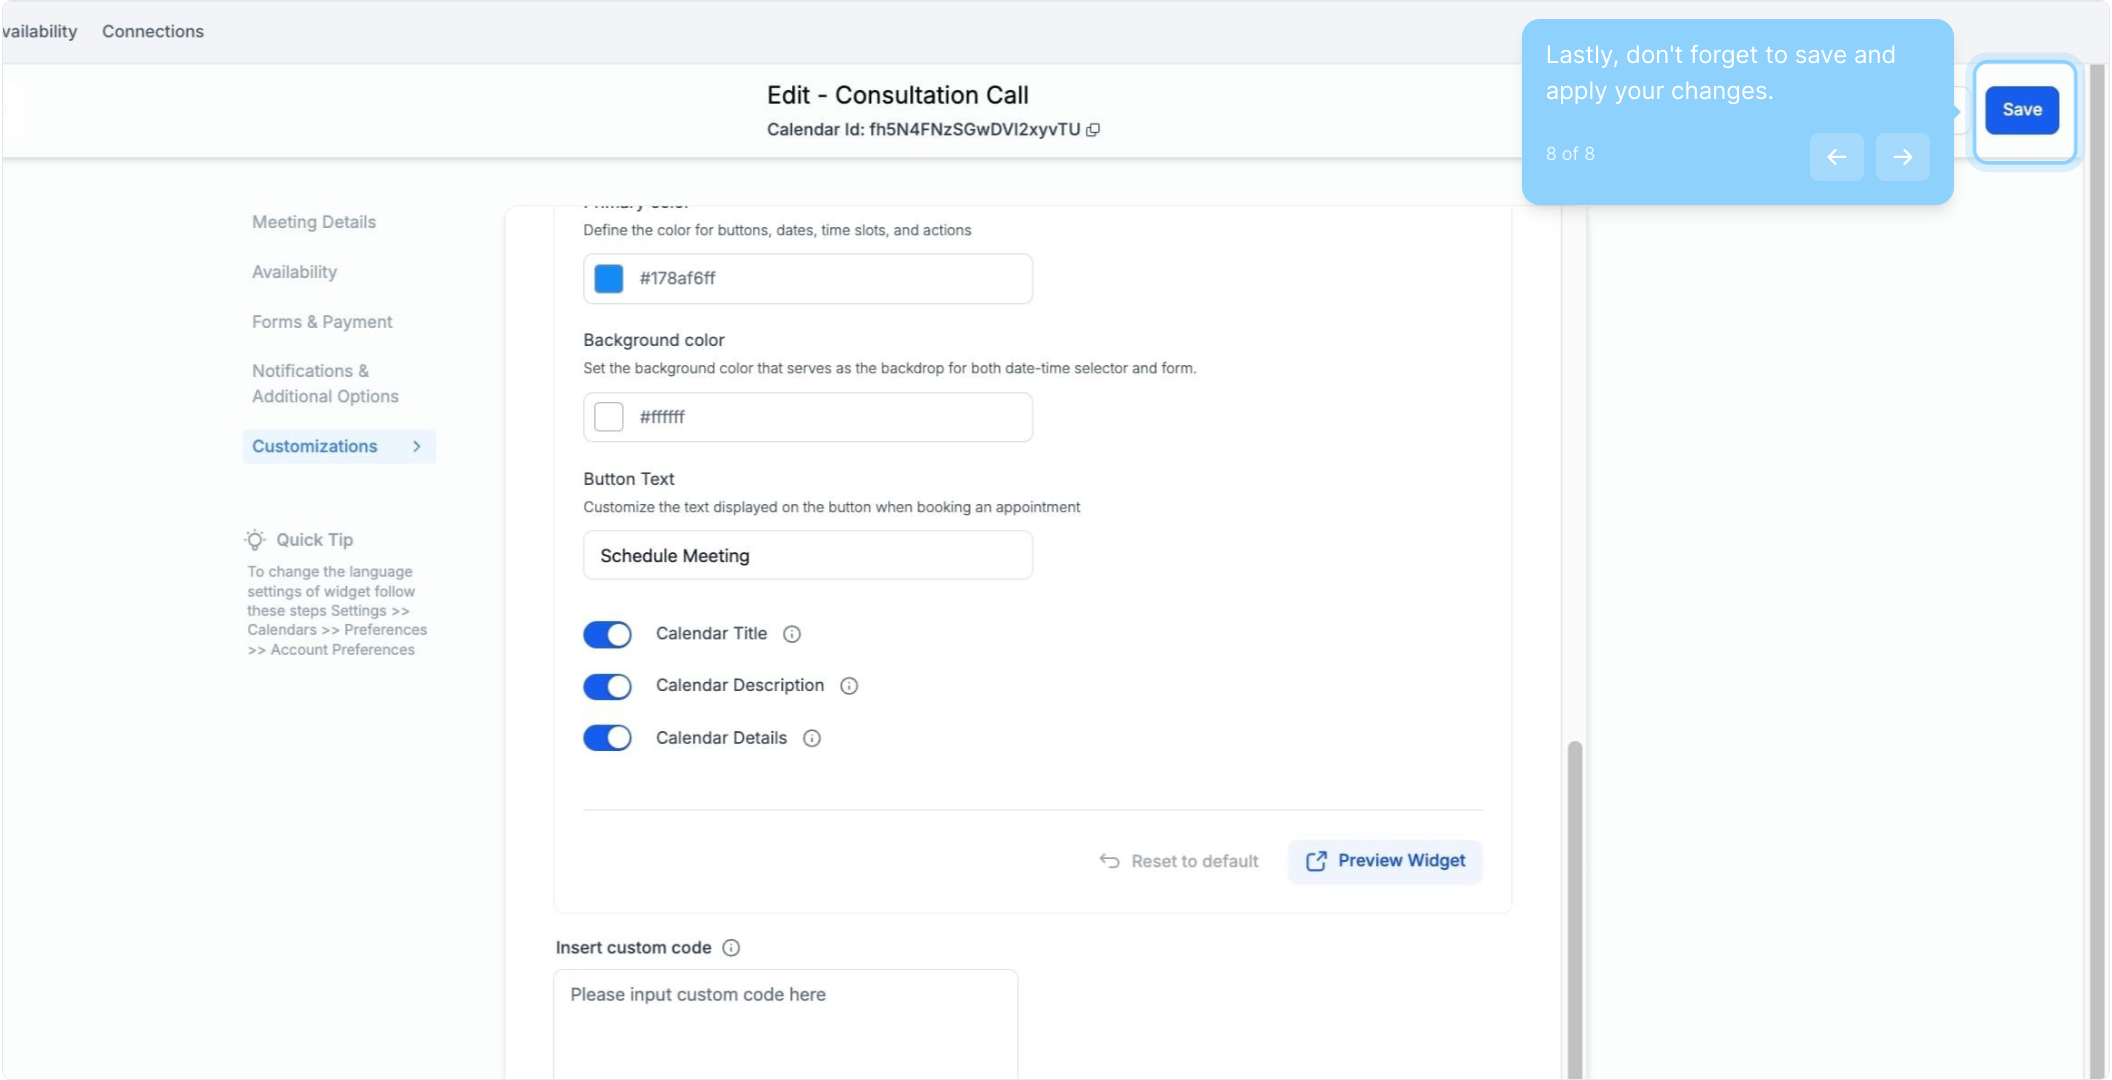Open the blue primary color swatch
The width and height of the screenshot is (2112, 1080).
click(609, 278)
